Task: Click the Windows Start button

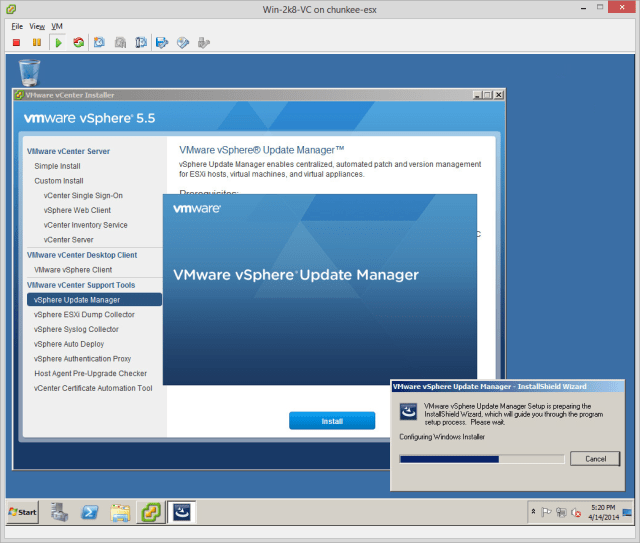Action: pos(23,512)
